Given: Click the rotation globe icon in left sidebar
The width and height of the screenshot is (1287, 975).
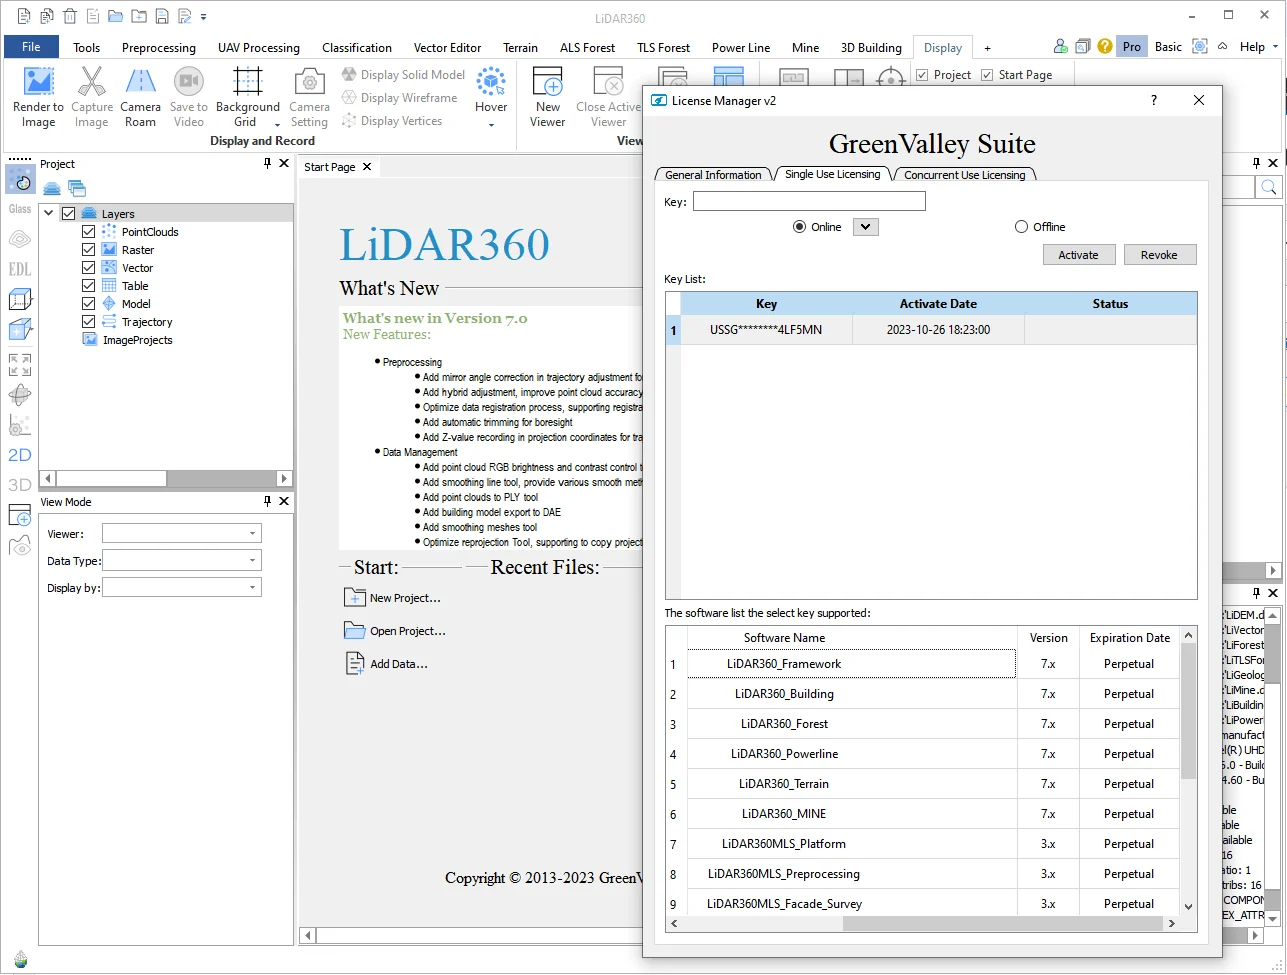Looking at the screenshot, I should (20, 395).
